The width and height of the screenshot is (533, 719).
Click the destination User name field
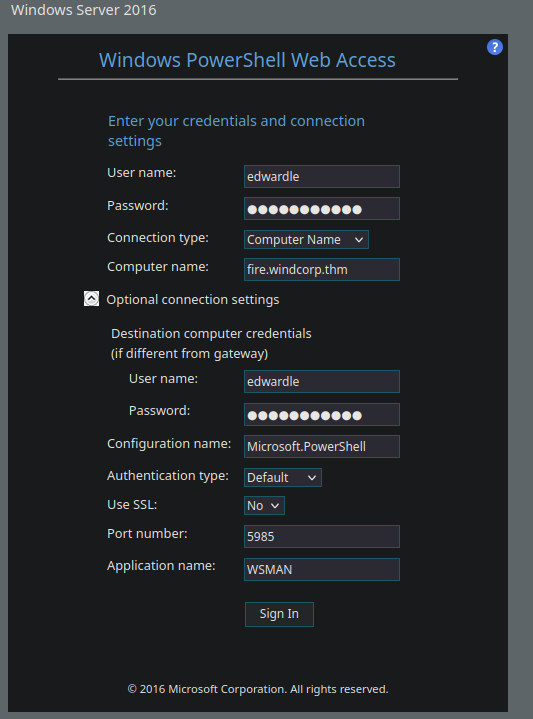coord(322,382)
